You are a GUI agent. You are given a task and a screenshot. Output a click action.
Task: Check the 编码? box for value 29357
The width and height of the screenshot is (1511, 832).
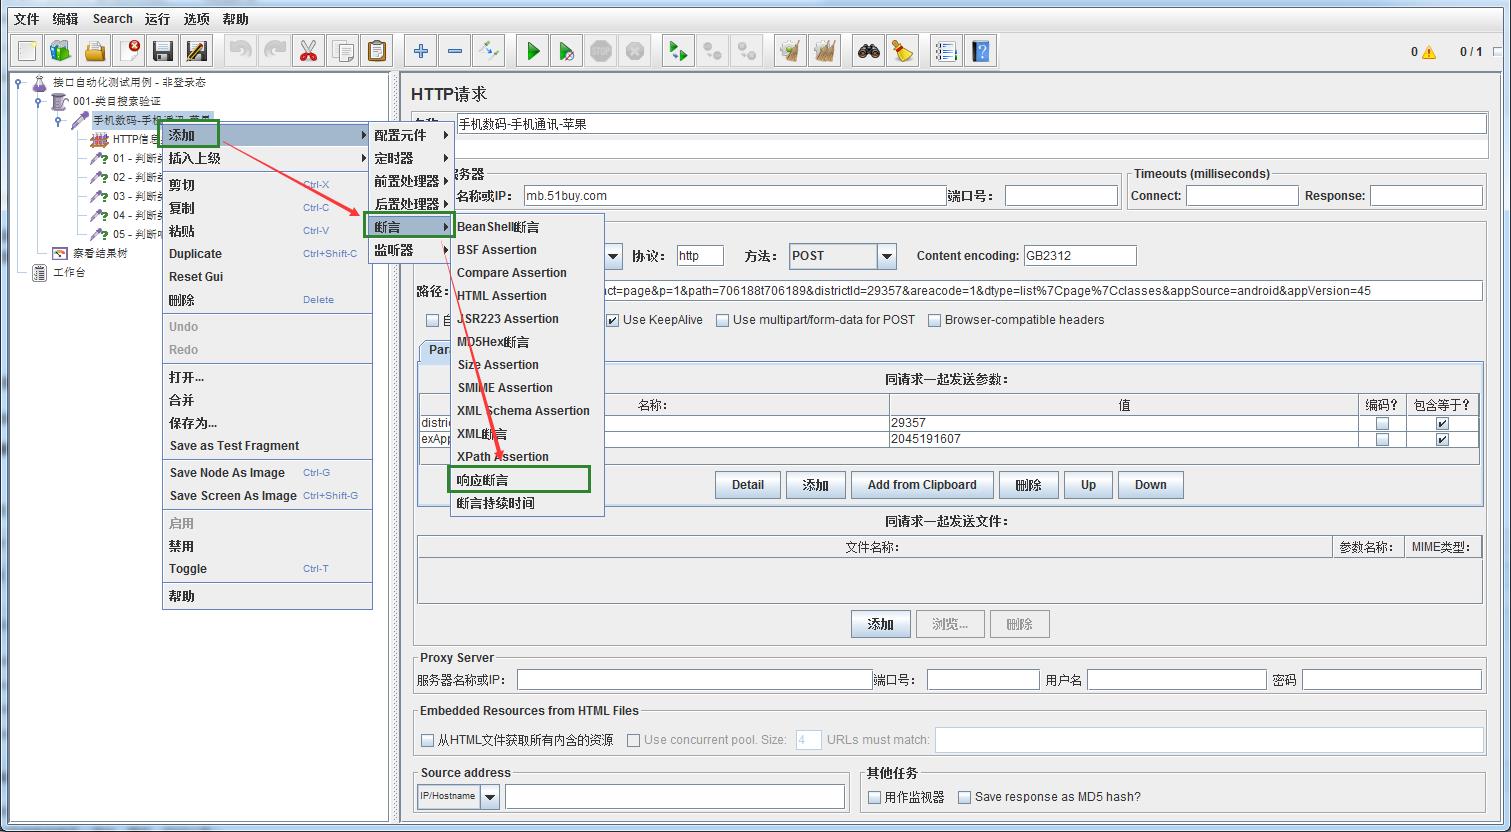pyautogui.click(x=1382, y=423)
